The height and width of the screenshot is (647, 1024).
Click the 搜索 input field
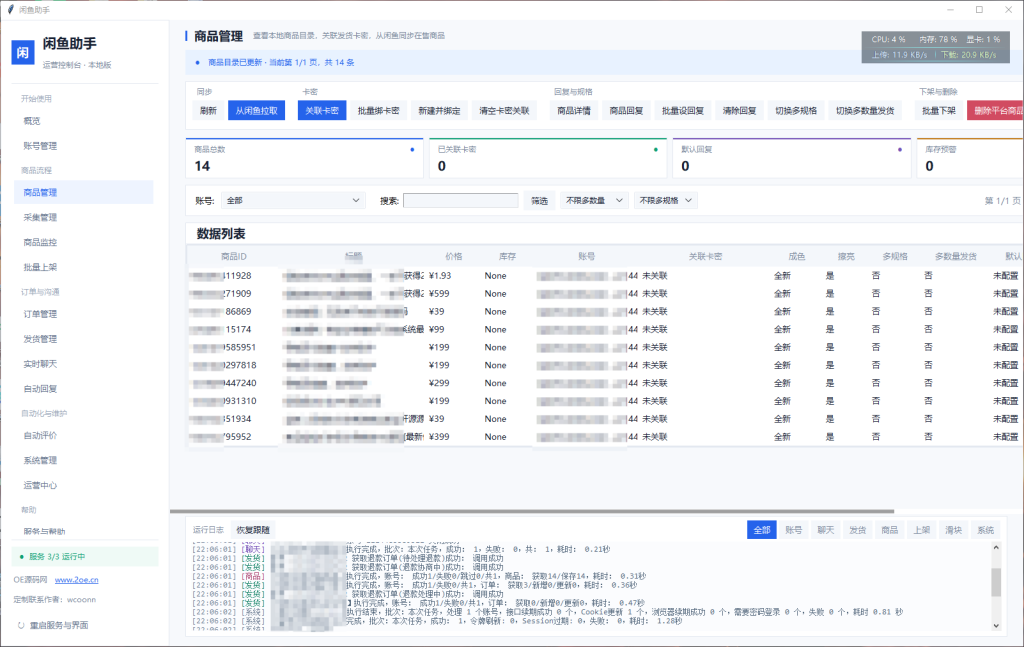pos(460,200)
